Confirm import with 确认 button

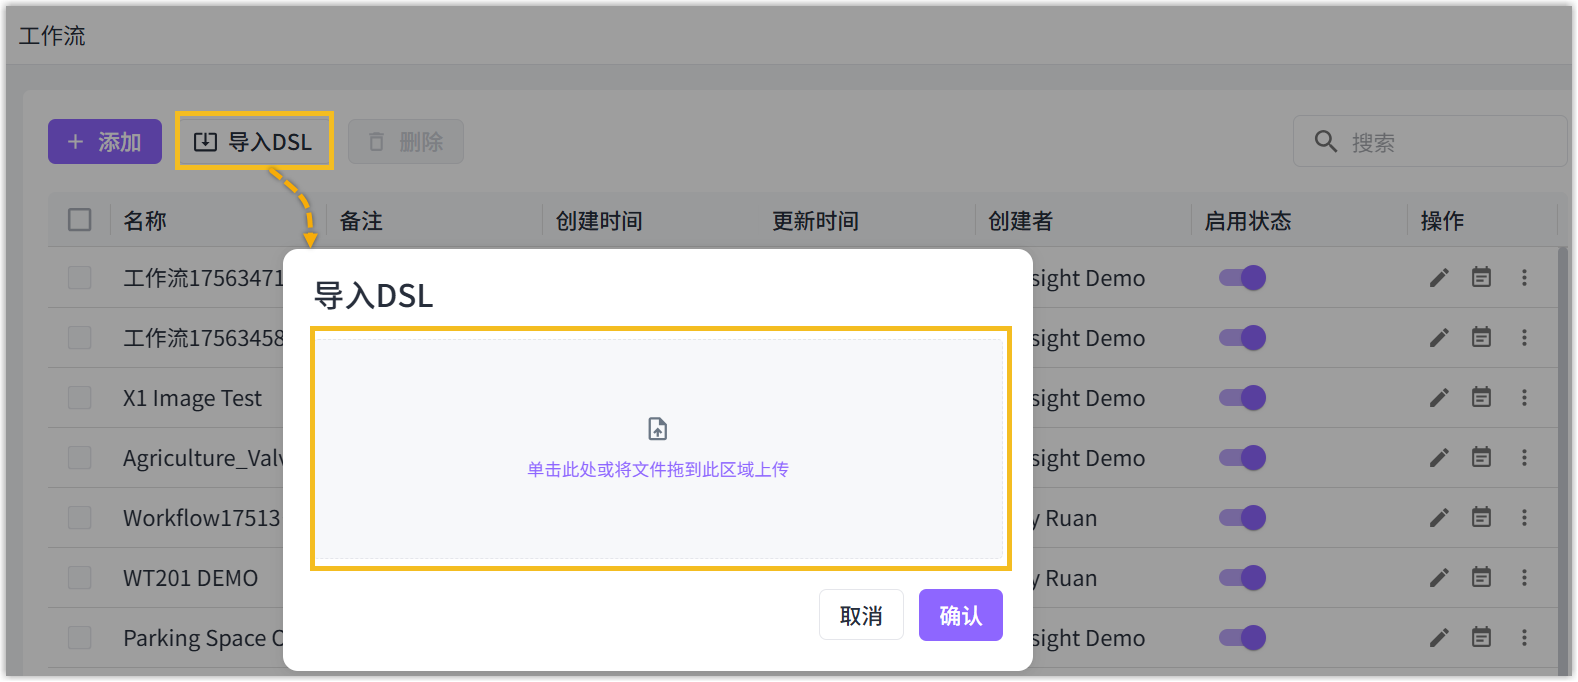coord(960,615)
